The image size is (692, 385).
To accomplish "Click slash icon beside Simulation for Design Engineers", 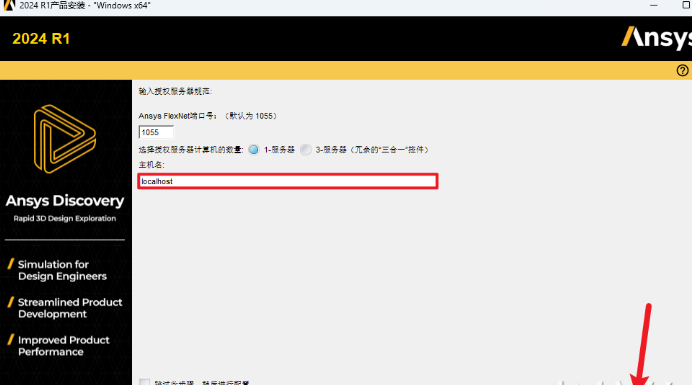I will [x=11, y=264].
